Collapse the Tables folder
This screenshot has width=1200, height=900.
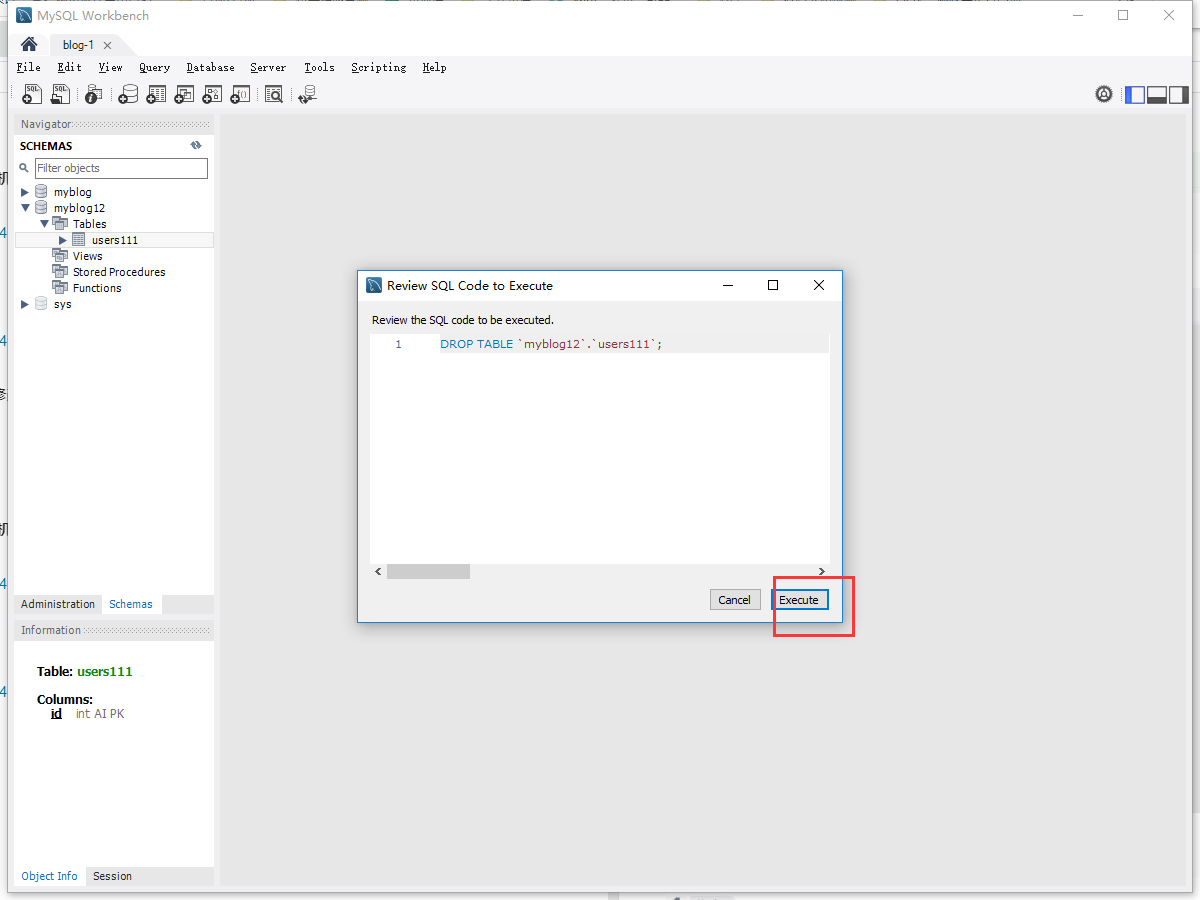pyautogui.click(x=45, y=223)
